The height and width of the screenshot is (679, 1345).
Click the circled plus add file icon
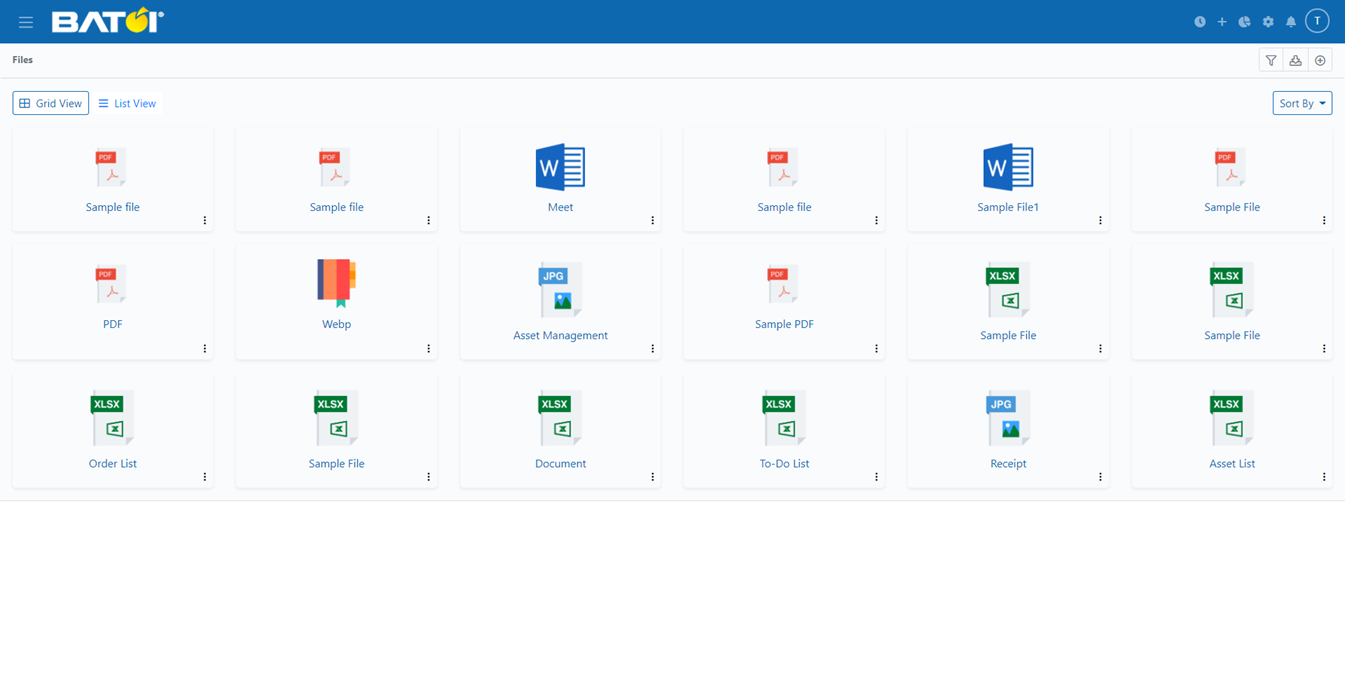coord(1320,61)
